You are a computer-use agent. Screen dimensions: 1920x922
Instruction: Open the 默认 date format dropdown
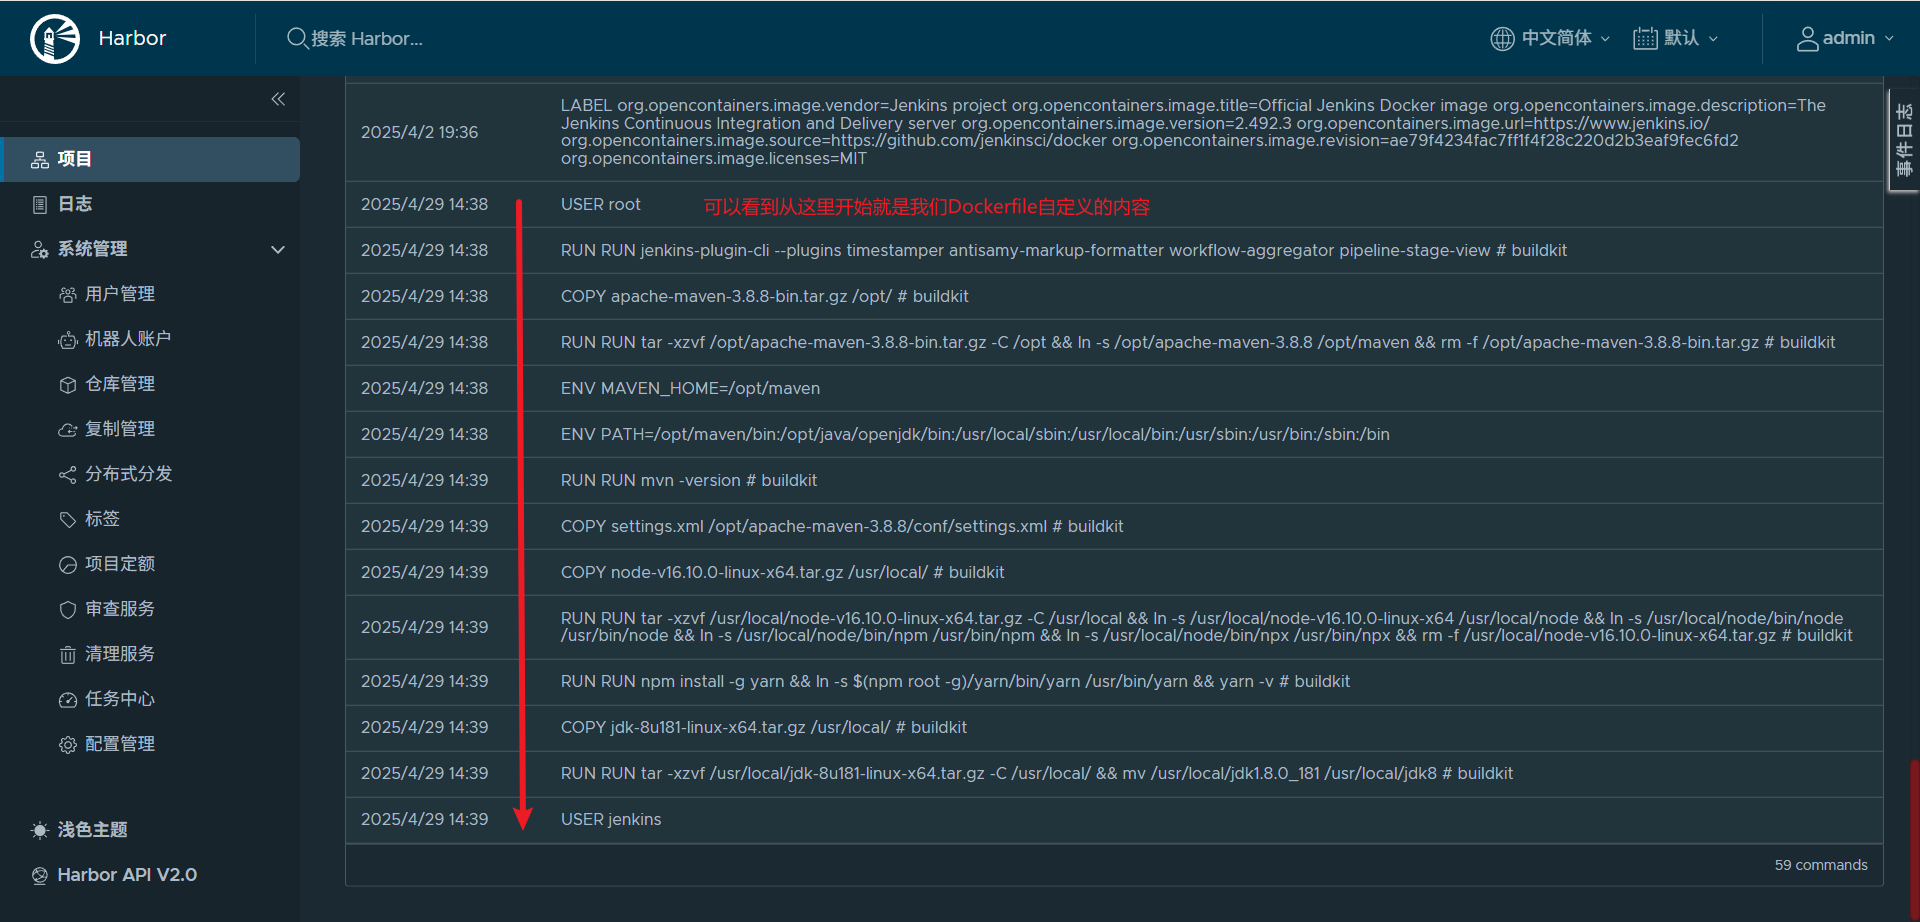[1690, 38]
